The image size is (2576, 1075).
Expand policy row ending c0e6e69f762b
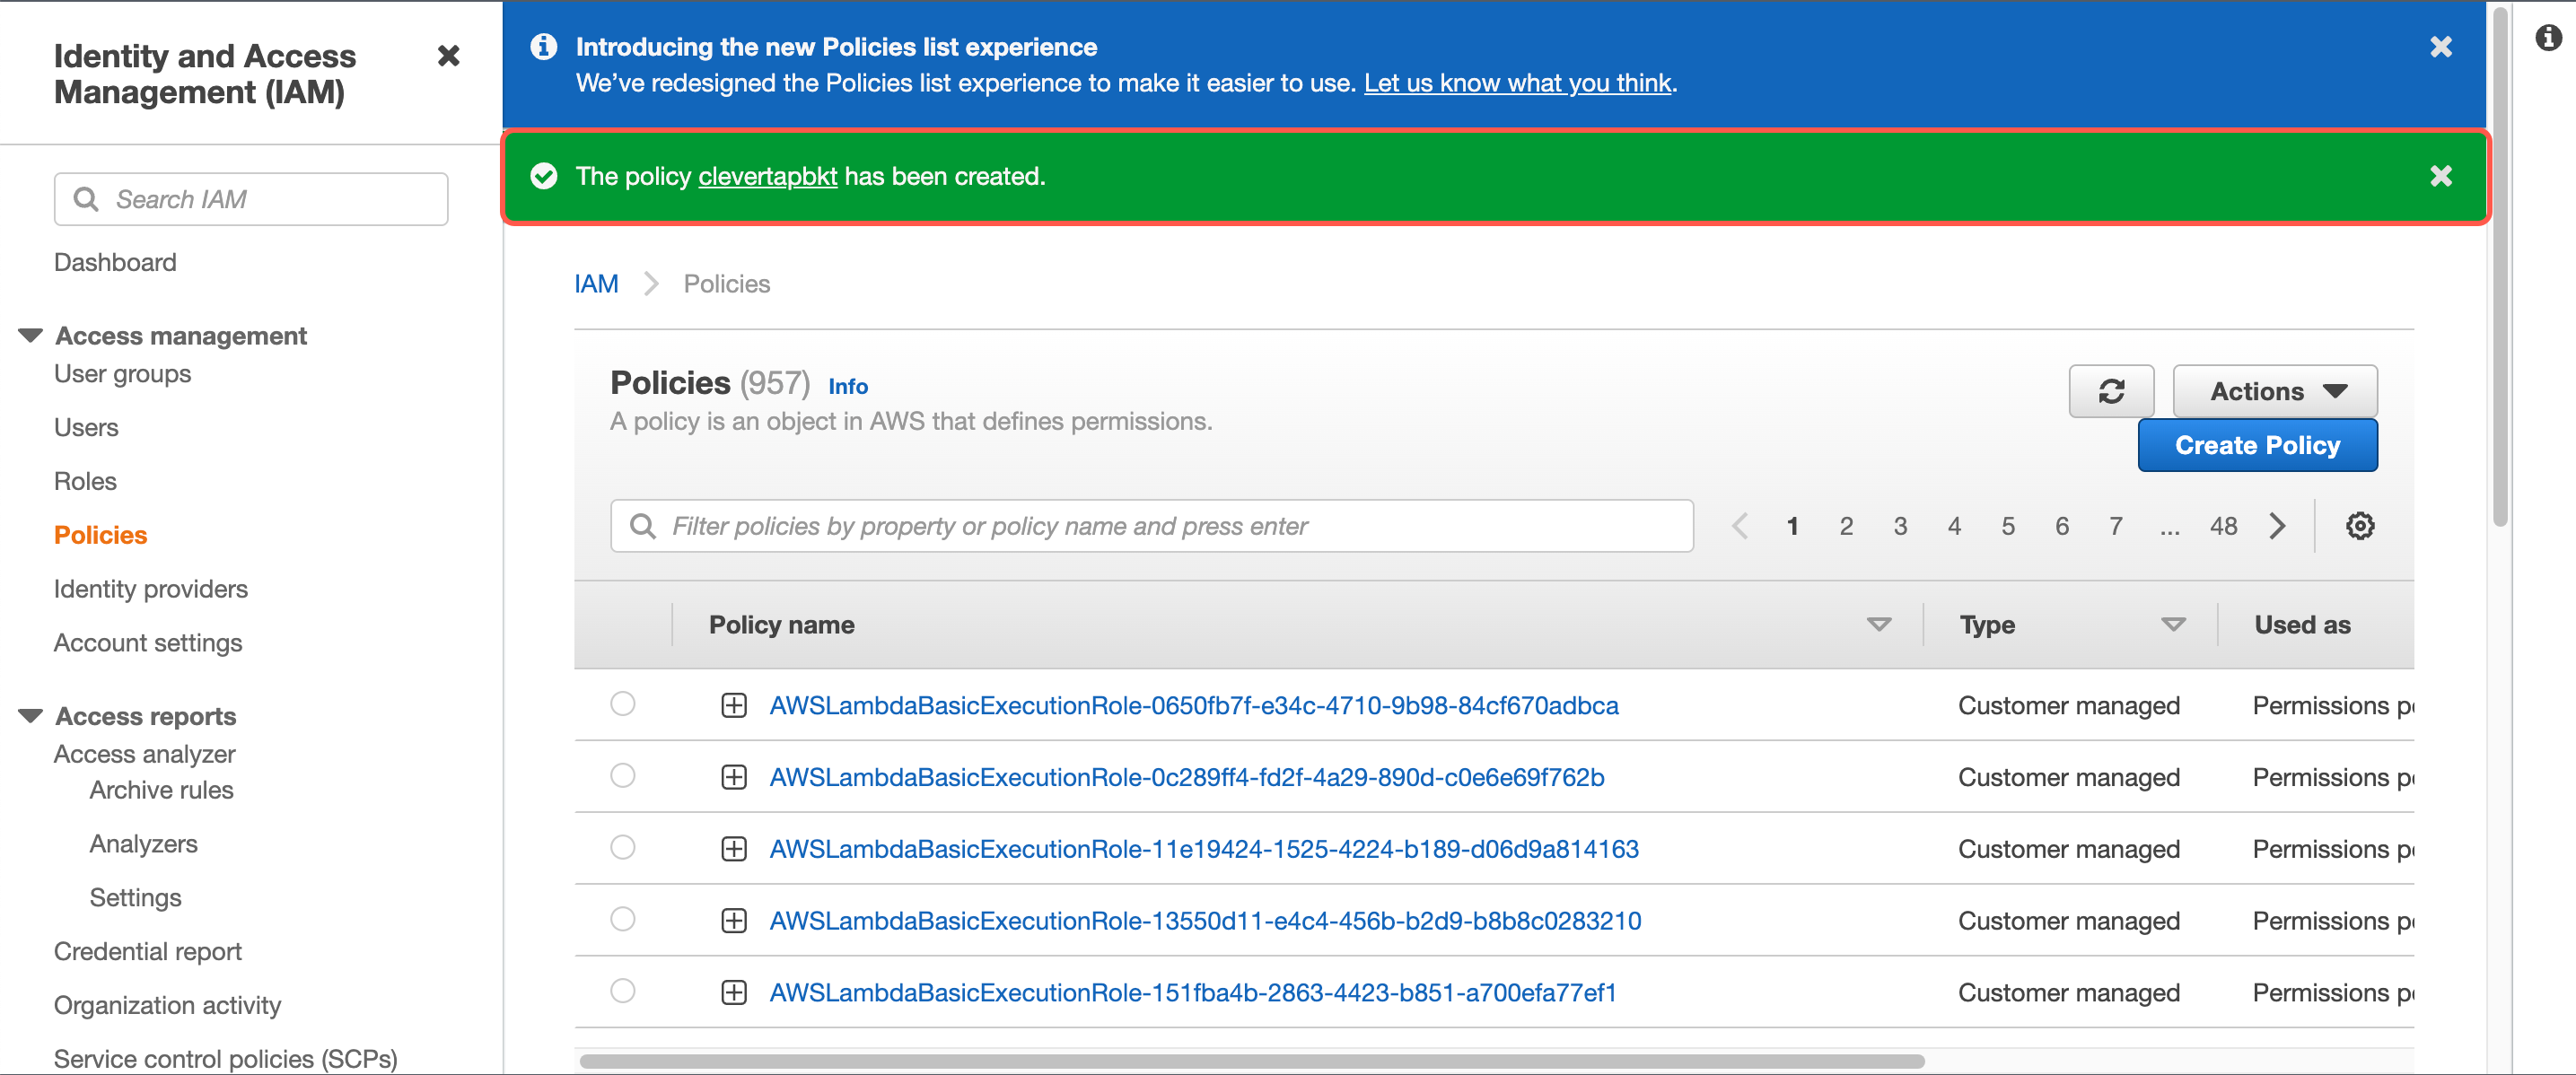point(734,777)
